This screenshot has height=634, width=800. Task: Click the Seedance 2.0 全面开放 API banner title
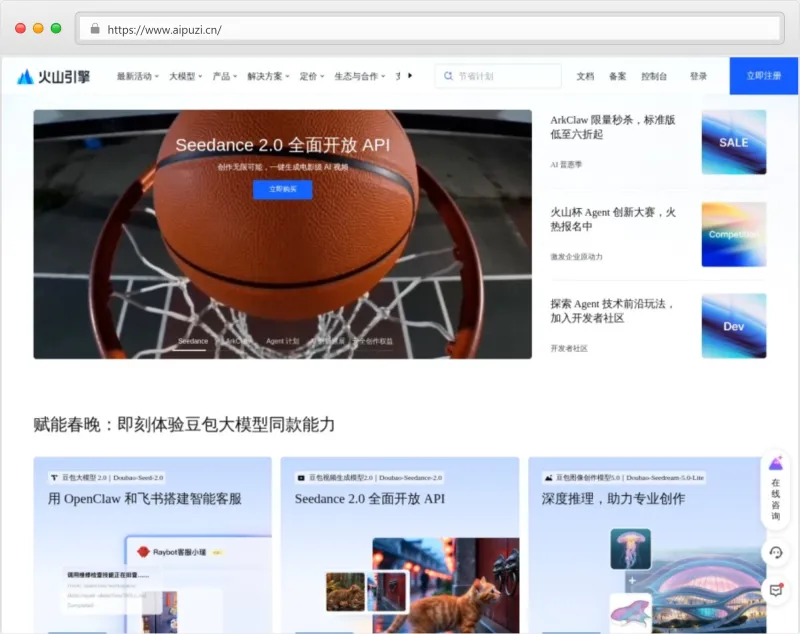283,145
